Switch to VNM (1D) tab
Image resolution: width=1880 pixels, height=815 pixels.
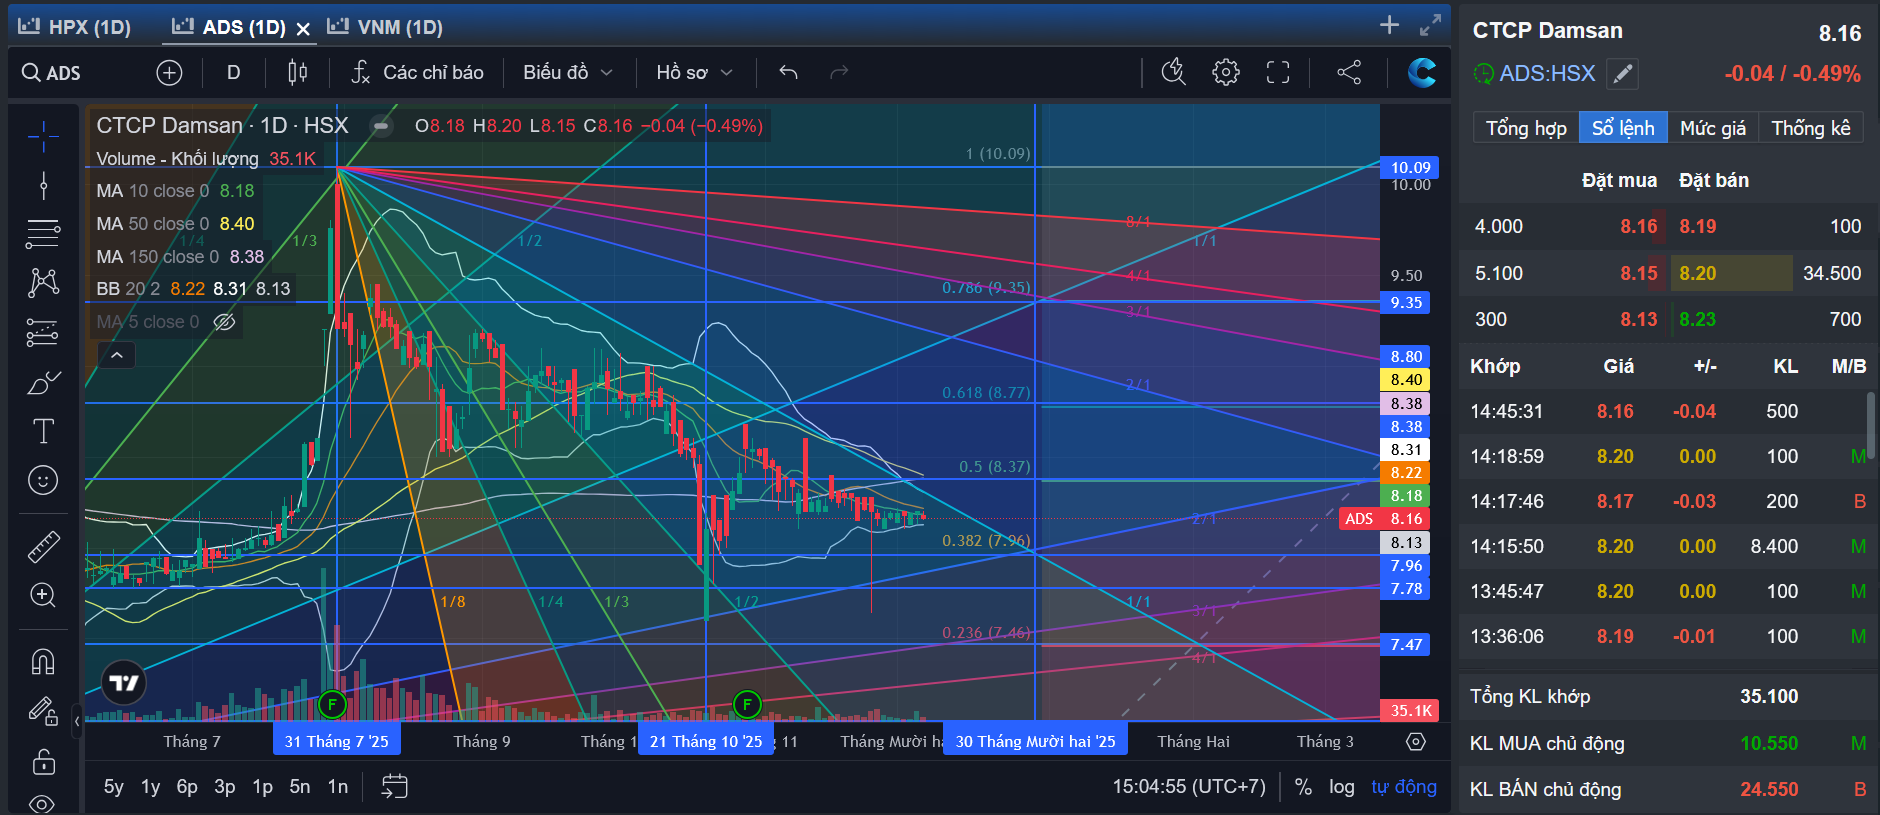coord(385,27)
